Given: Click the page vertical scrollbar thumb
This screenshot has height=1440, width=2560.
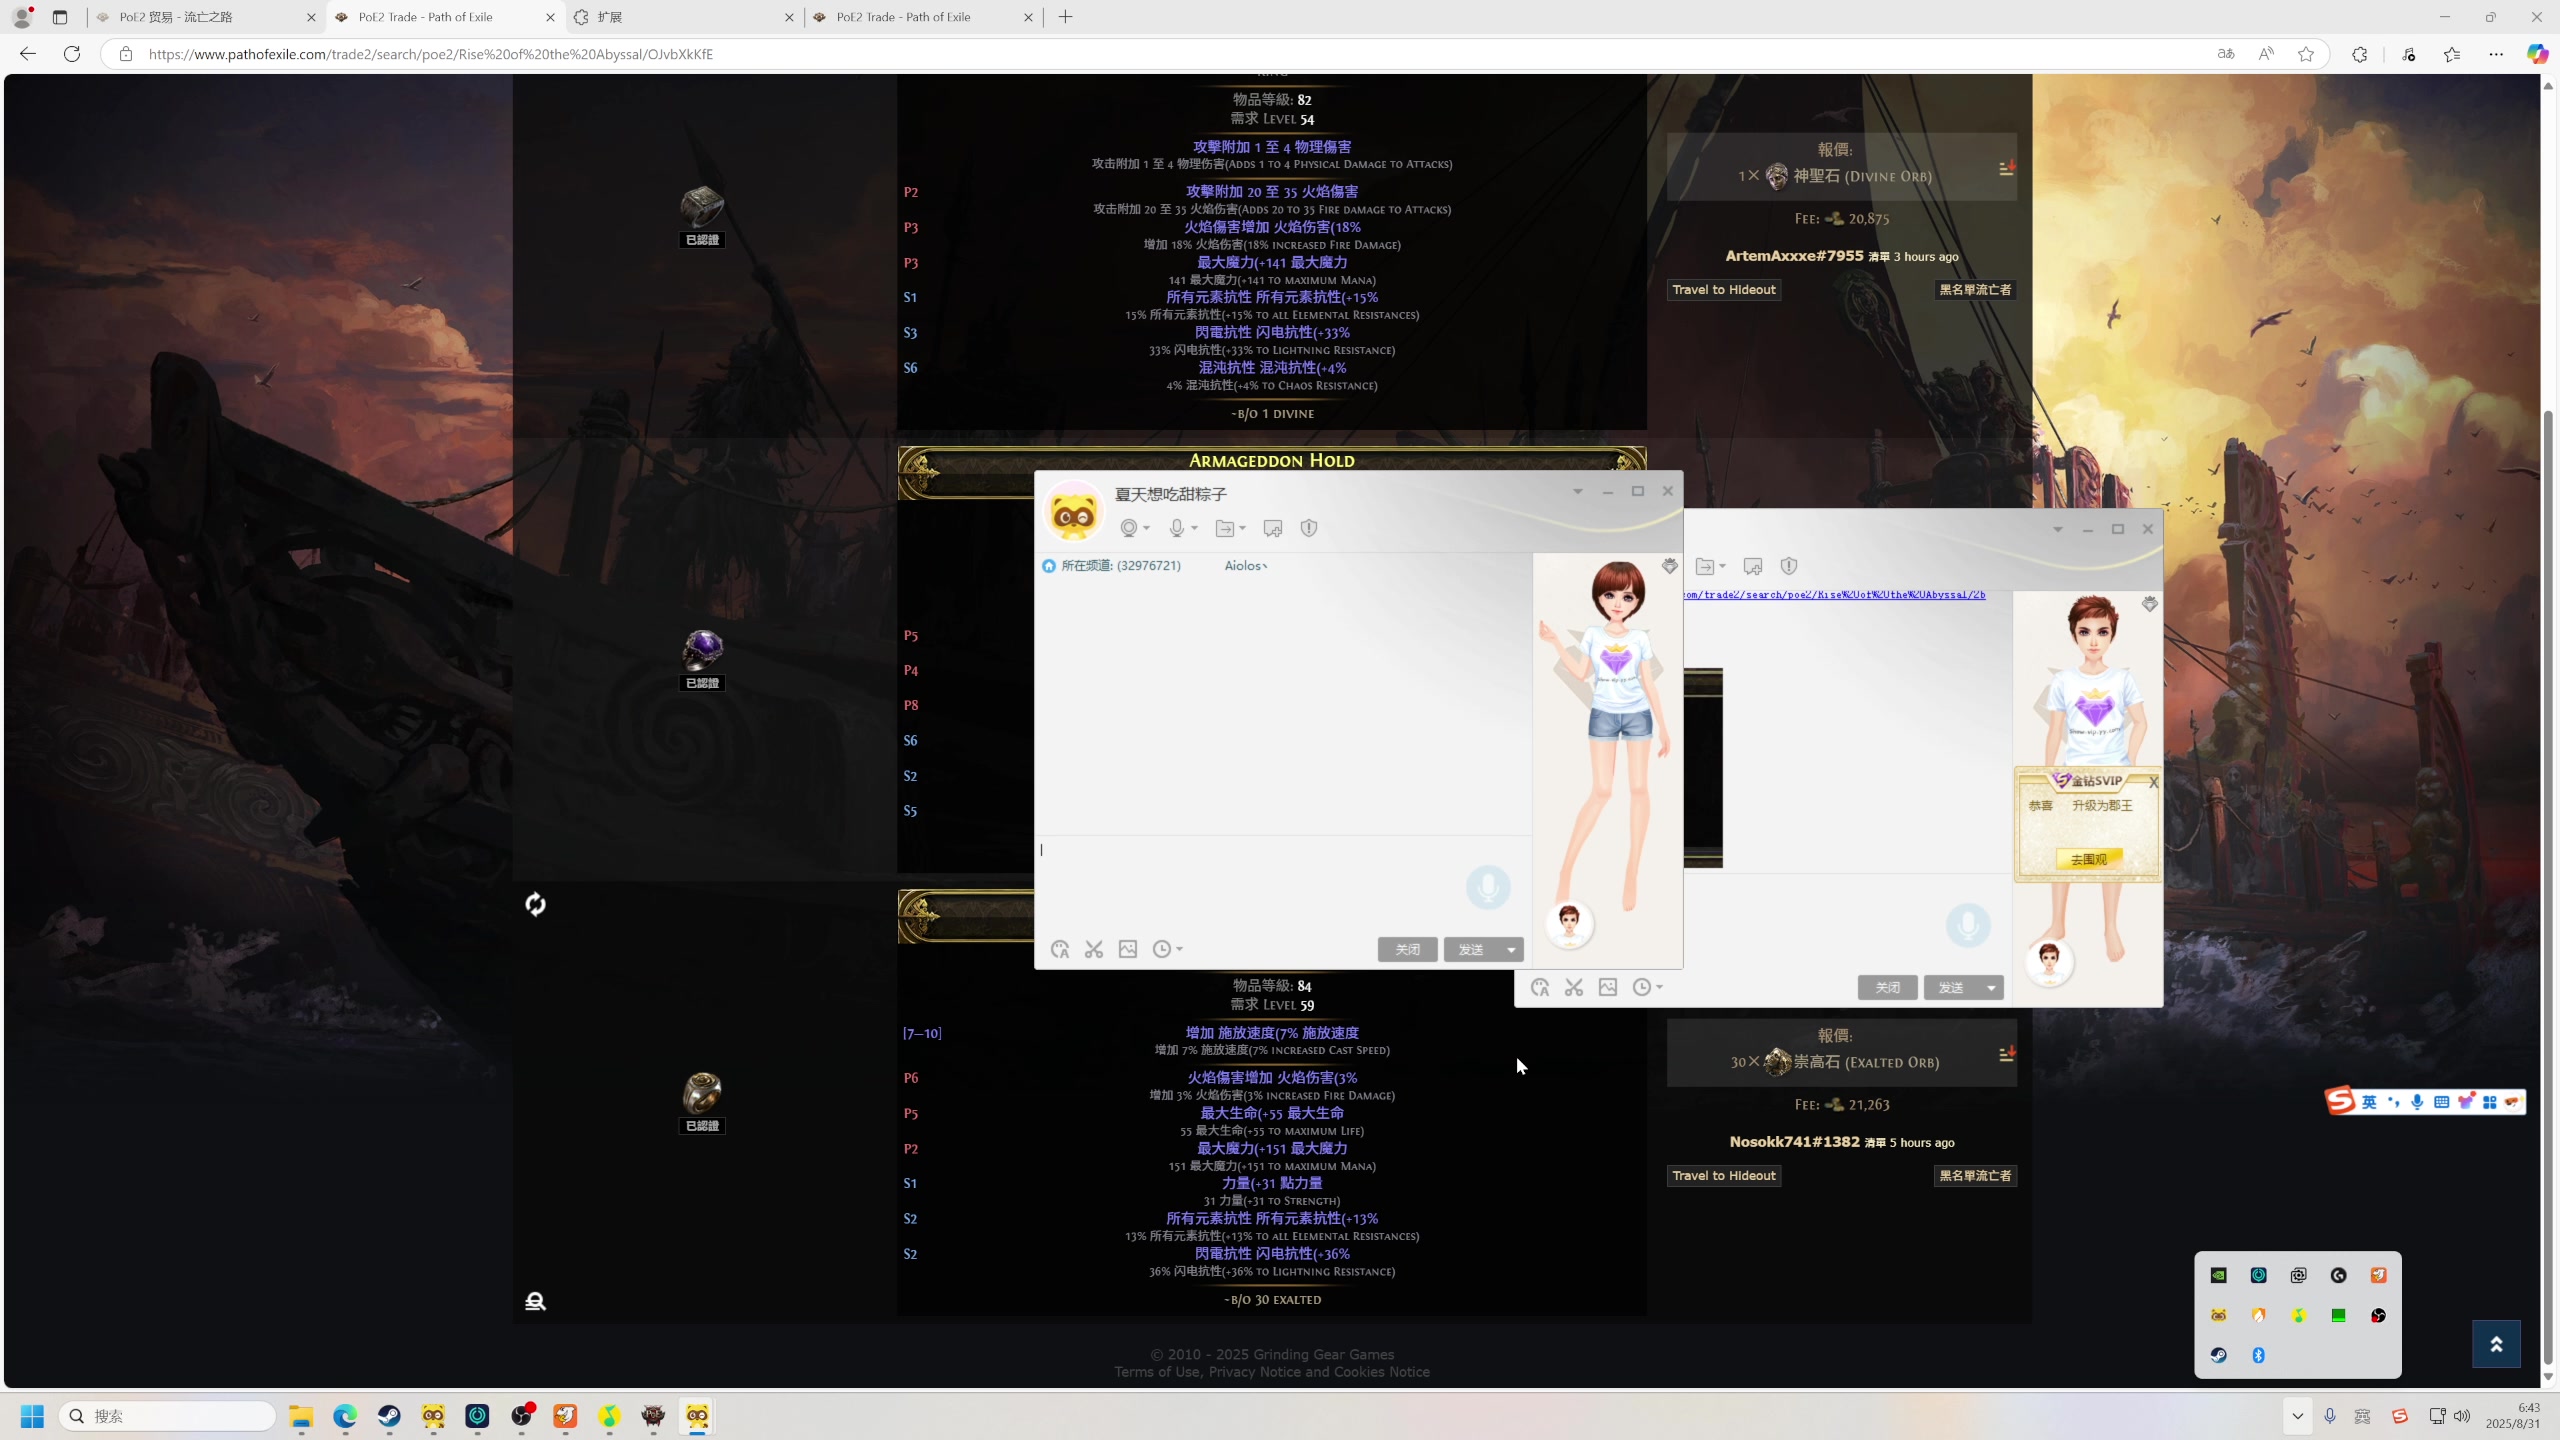Looking at the screenshot, I should tap(2548, 887).
